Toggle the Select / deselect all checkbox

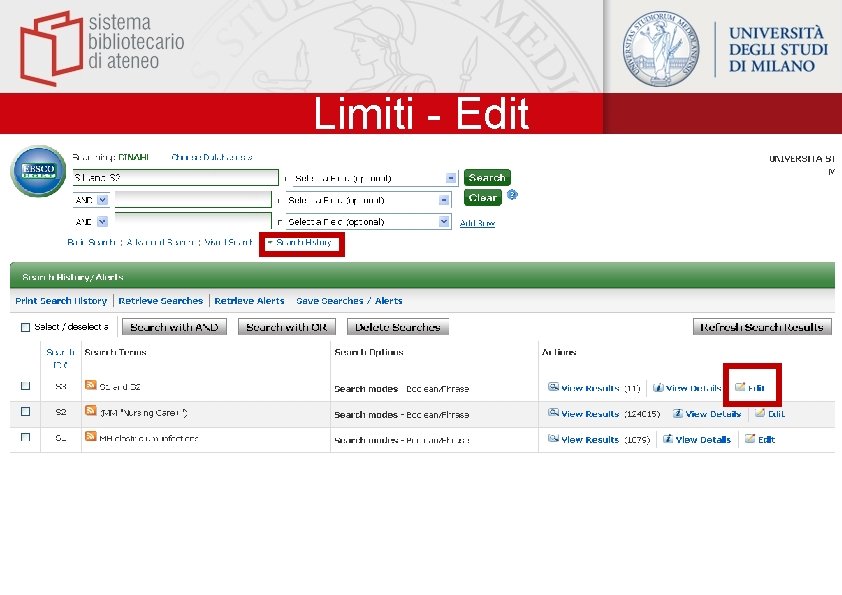point(25,327)
